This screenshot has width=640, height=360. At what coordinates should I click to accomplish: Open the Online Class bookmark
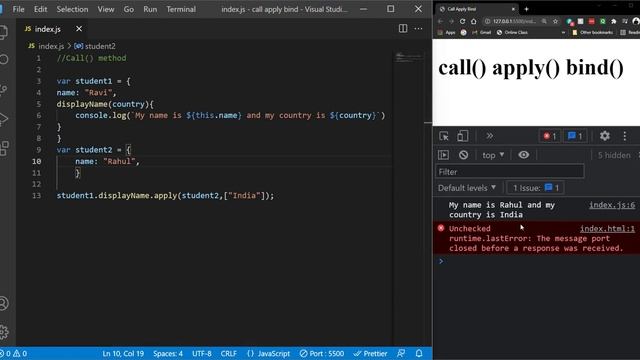pos(512,32)
